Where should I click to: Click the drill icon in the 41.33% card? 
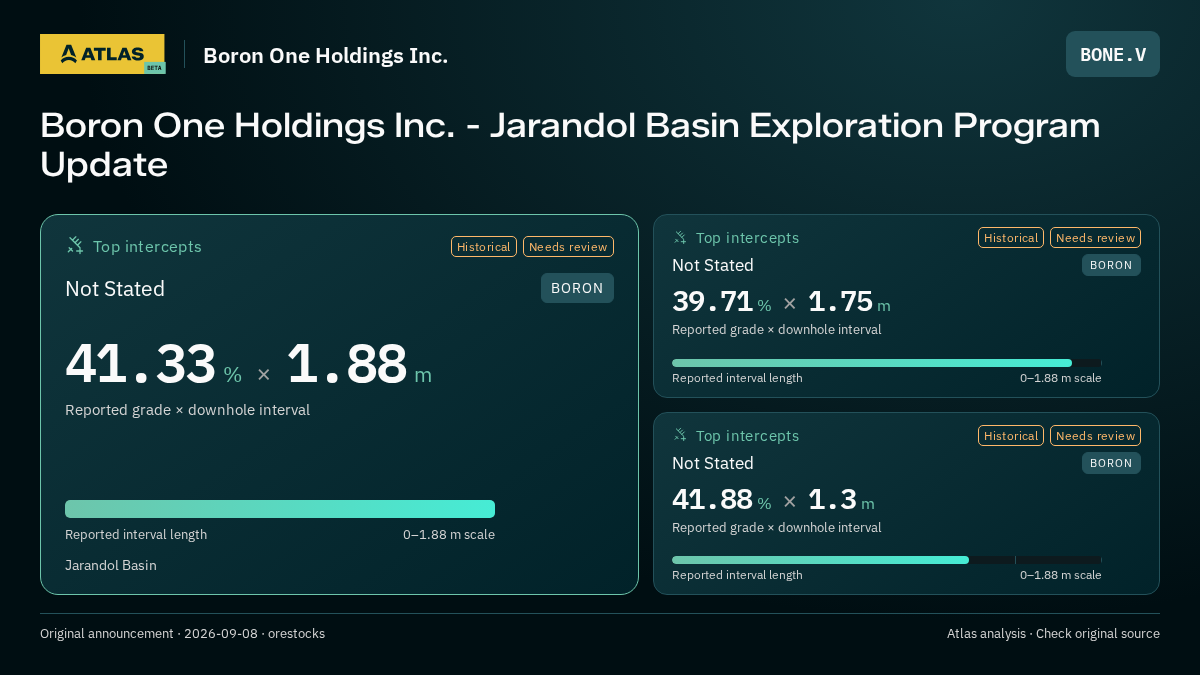(75, 246)
